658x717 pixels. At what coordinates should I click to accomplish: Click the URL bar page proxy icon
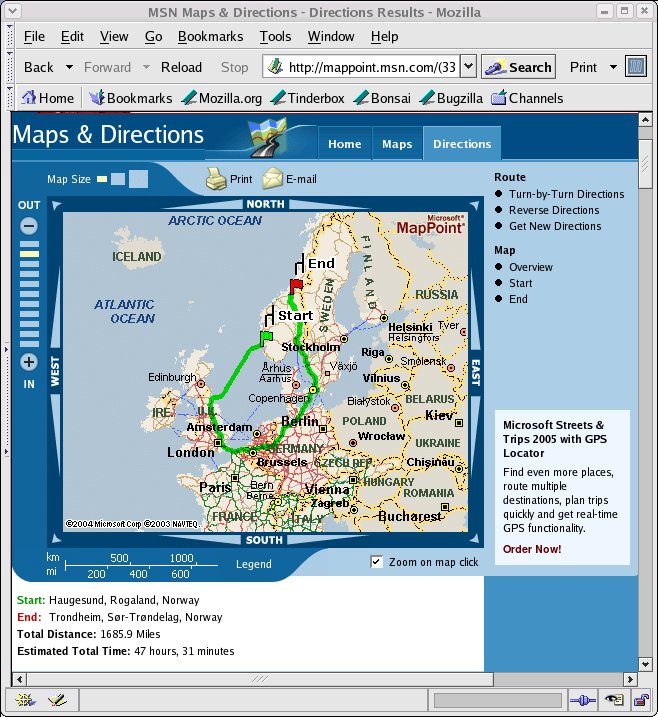coord(275,67)
